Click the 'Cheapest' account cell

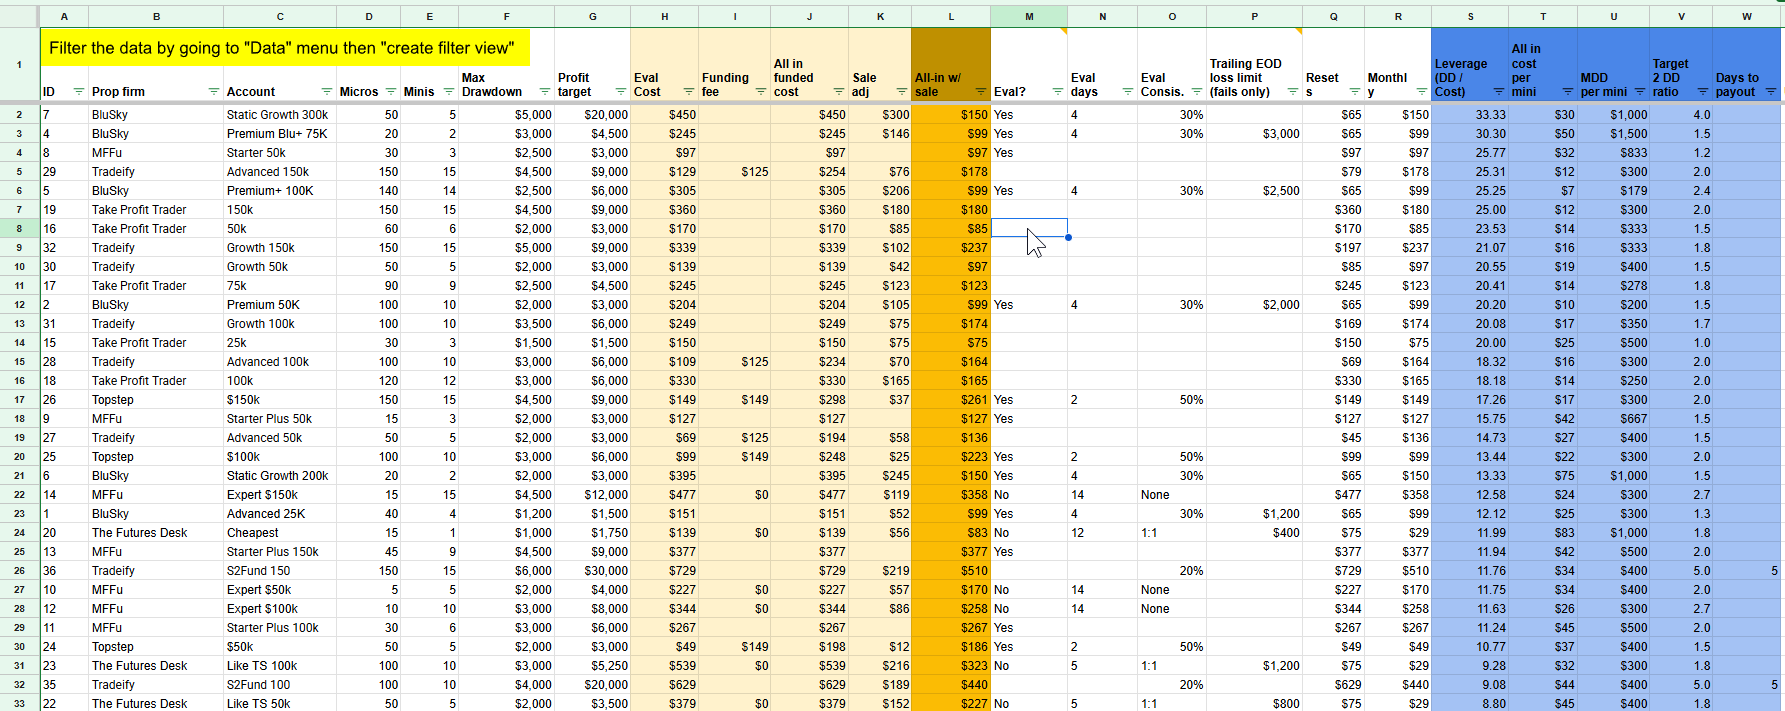pos(280,532)
